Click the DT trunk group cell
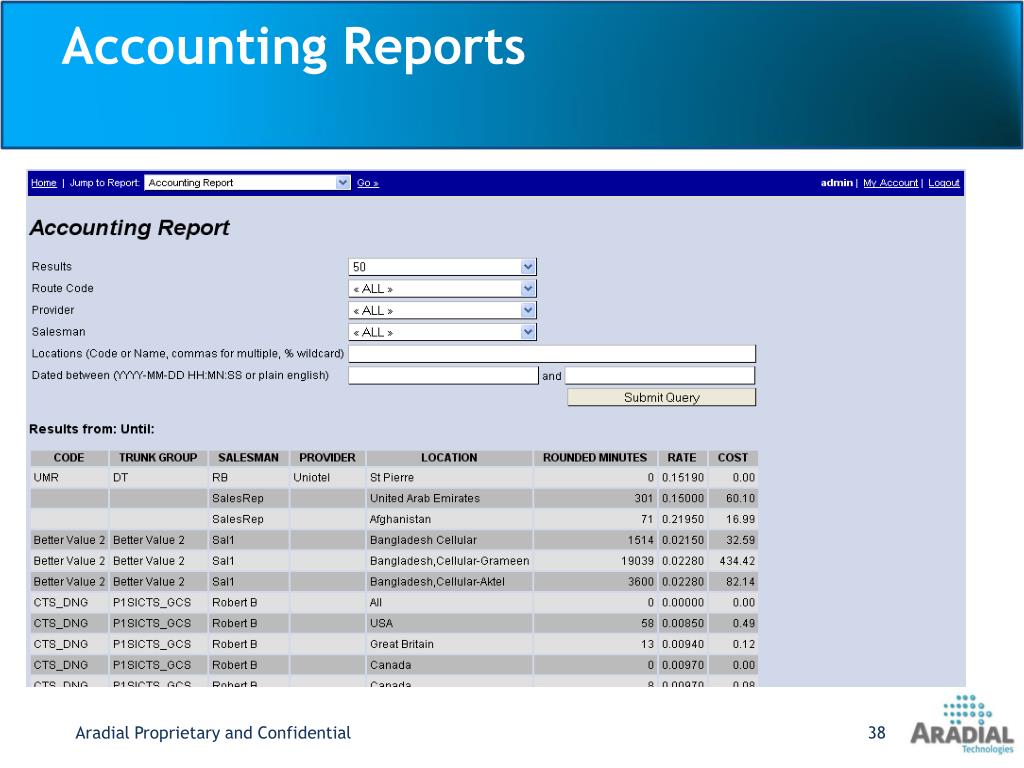 (x=159, y=477)
